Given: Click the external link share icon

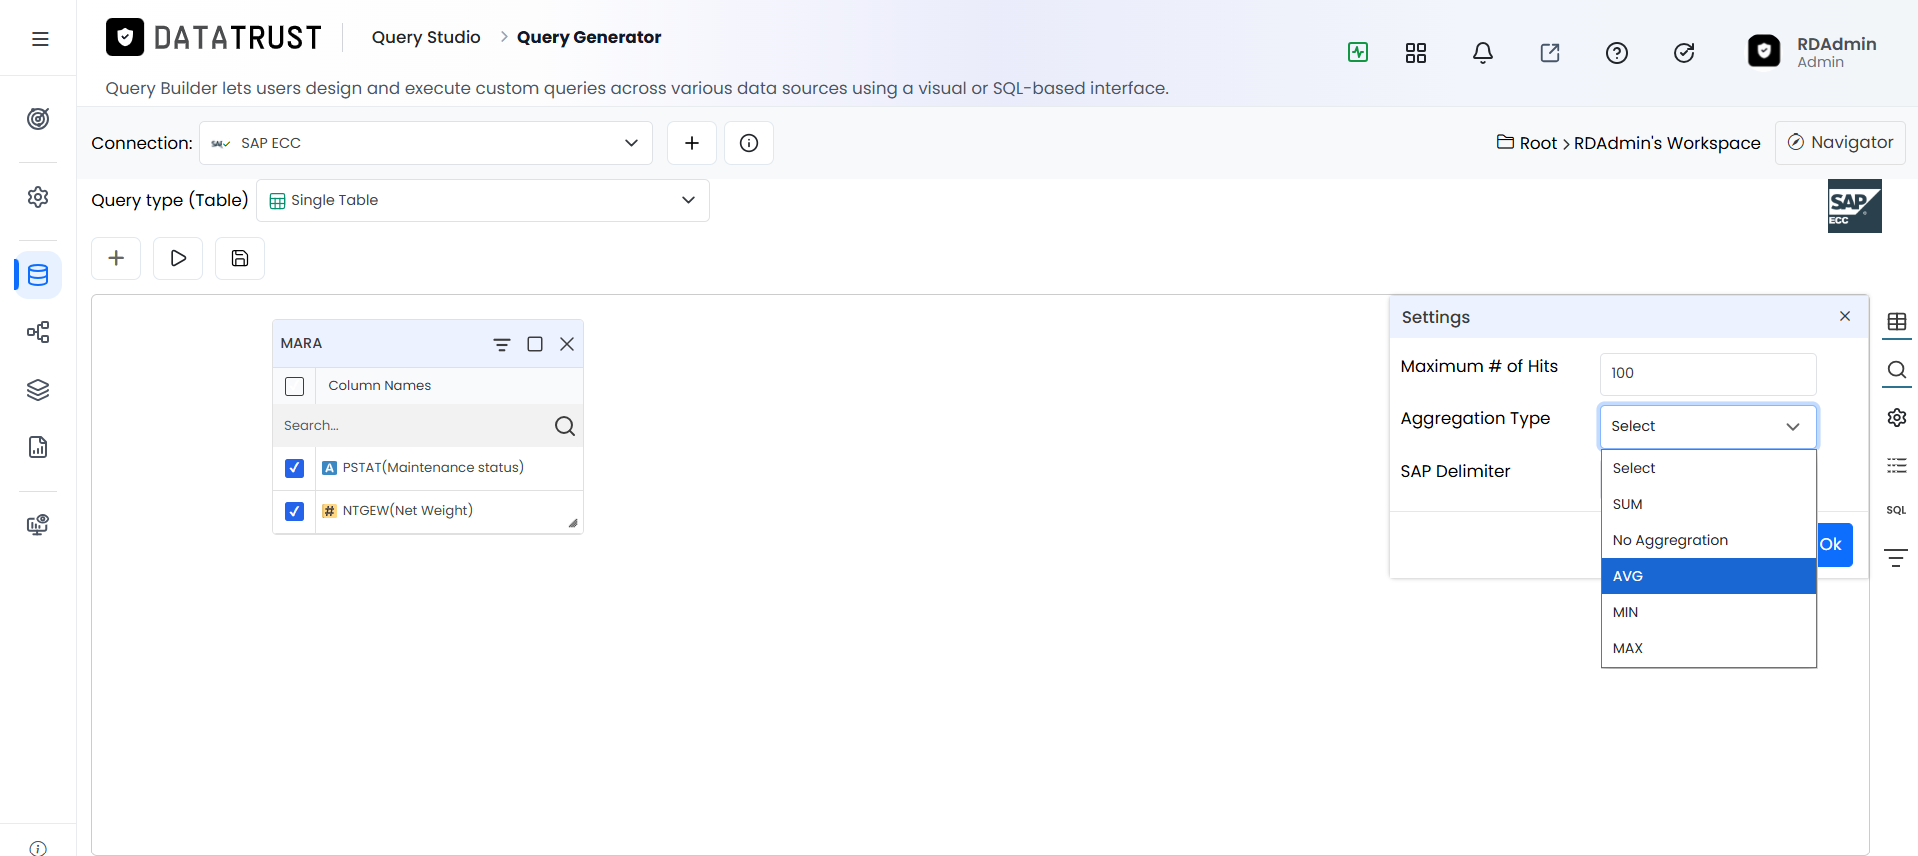Looking at the screenshot, I should point(1550,53).
